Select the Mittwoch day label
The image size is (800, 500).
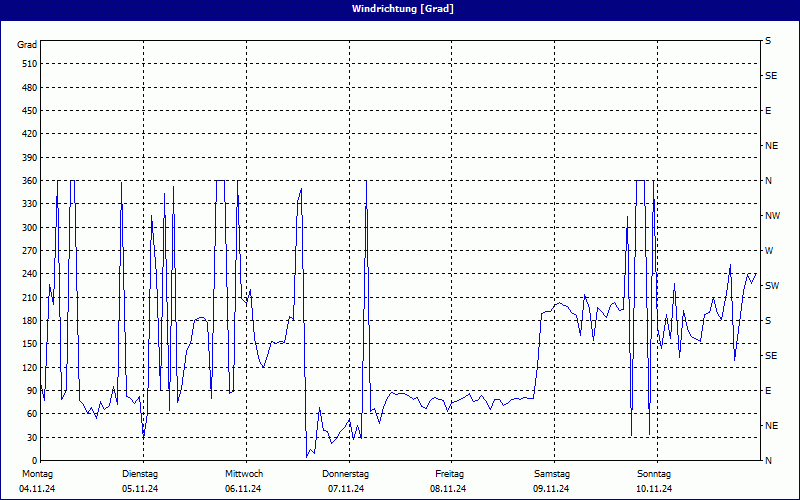tap(244, 473)
